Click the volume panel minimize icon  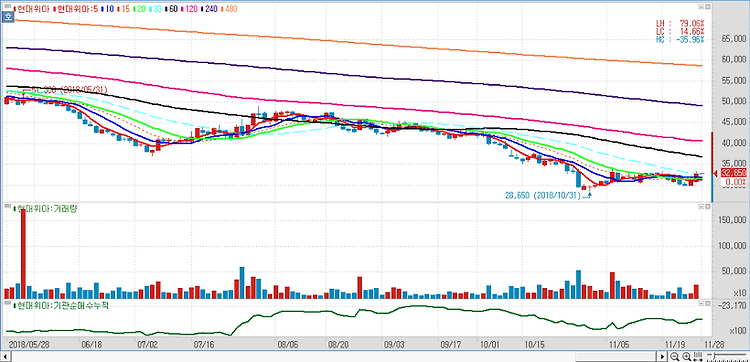point(701,207)
